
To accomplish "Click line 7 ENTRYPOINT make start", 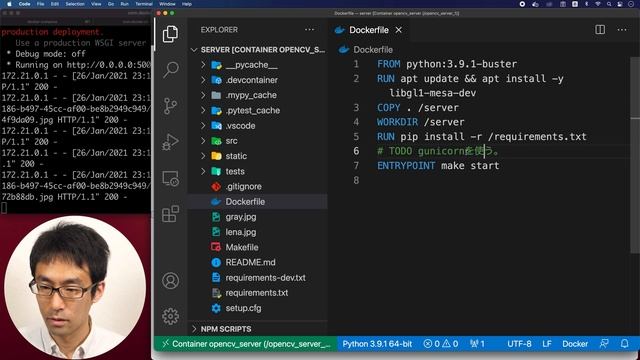I will [x=438, y=166].
